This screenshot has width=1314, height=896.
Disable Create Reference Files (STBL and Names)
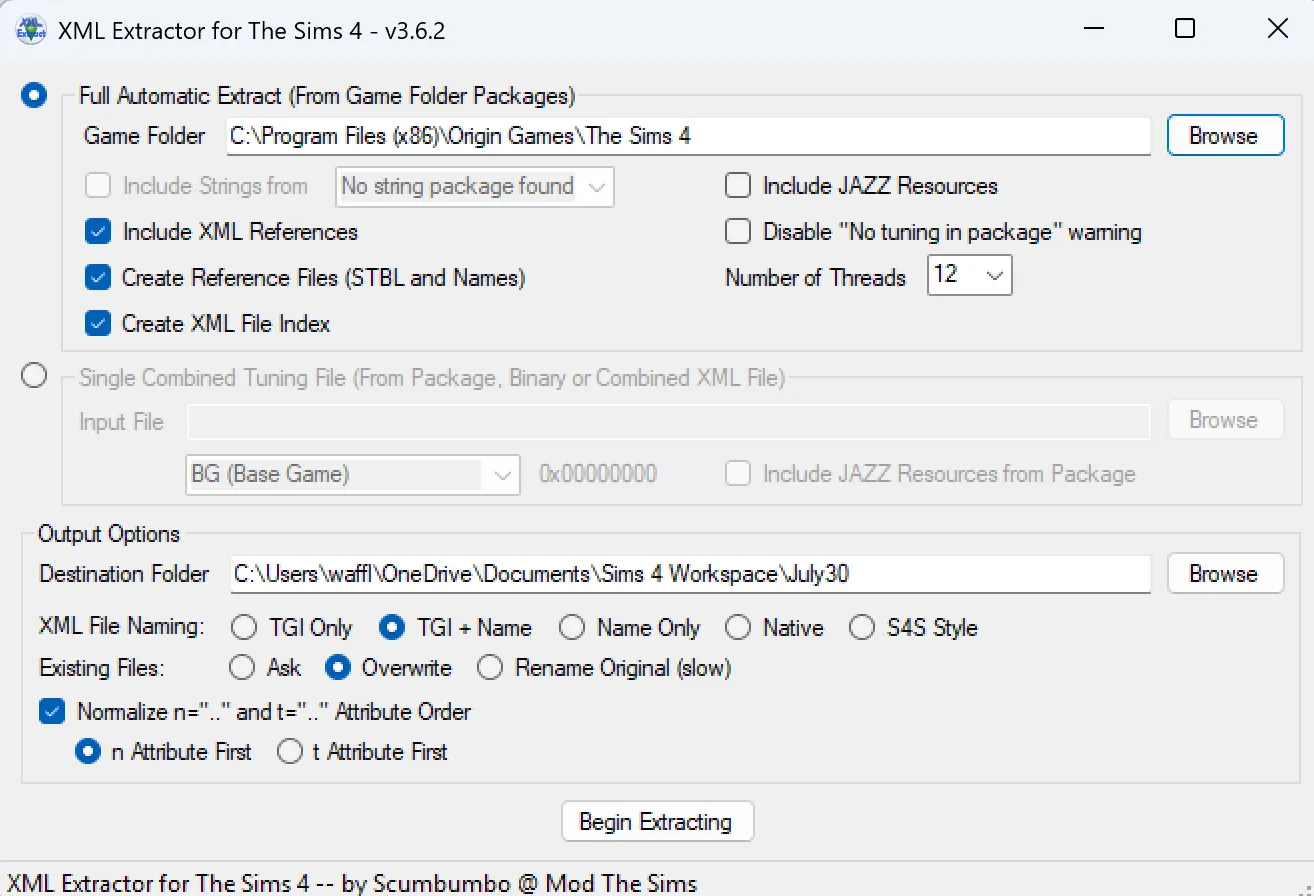pyautogui.click(x=96, y=277)
